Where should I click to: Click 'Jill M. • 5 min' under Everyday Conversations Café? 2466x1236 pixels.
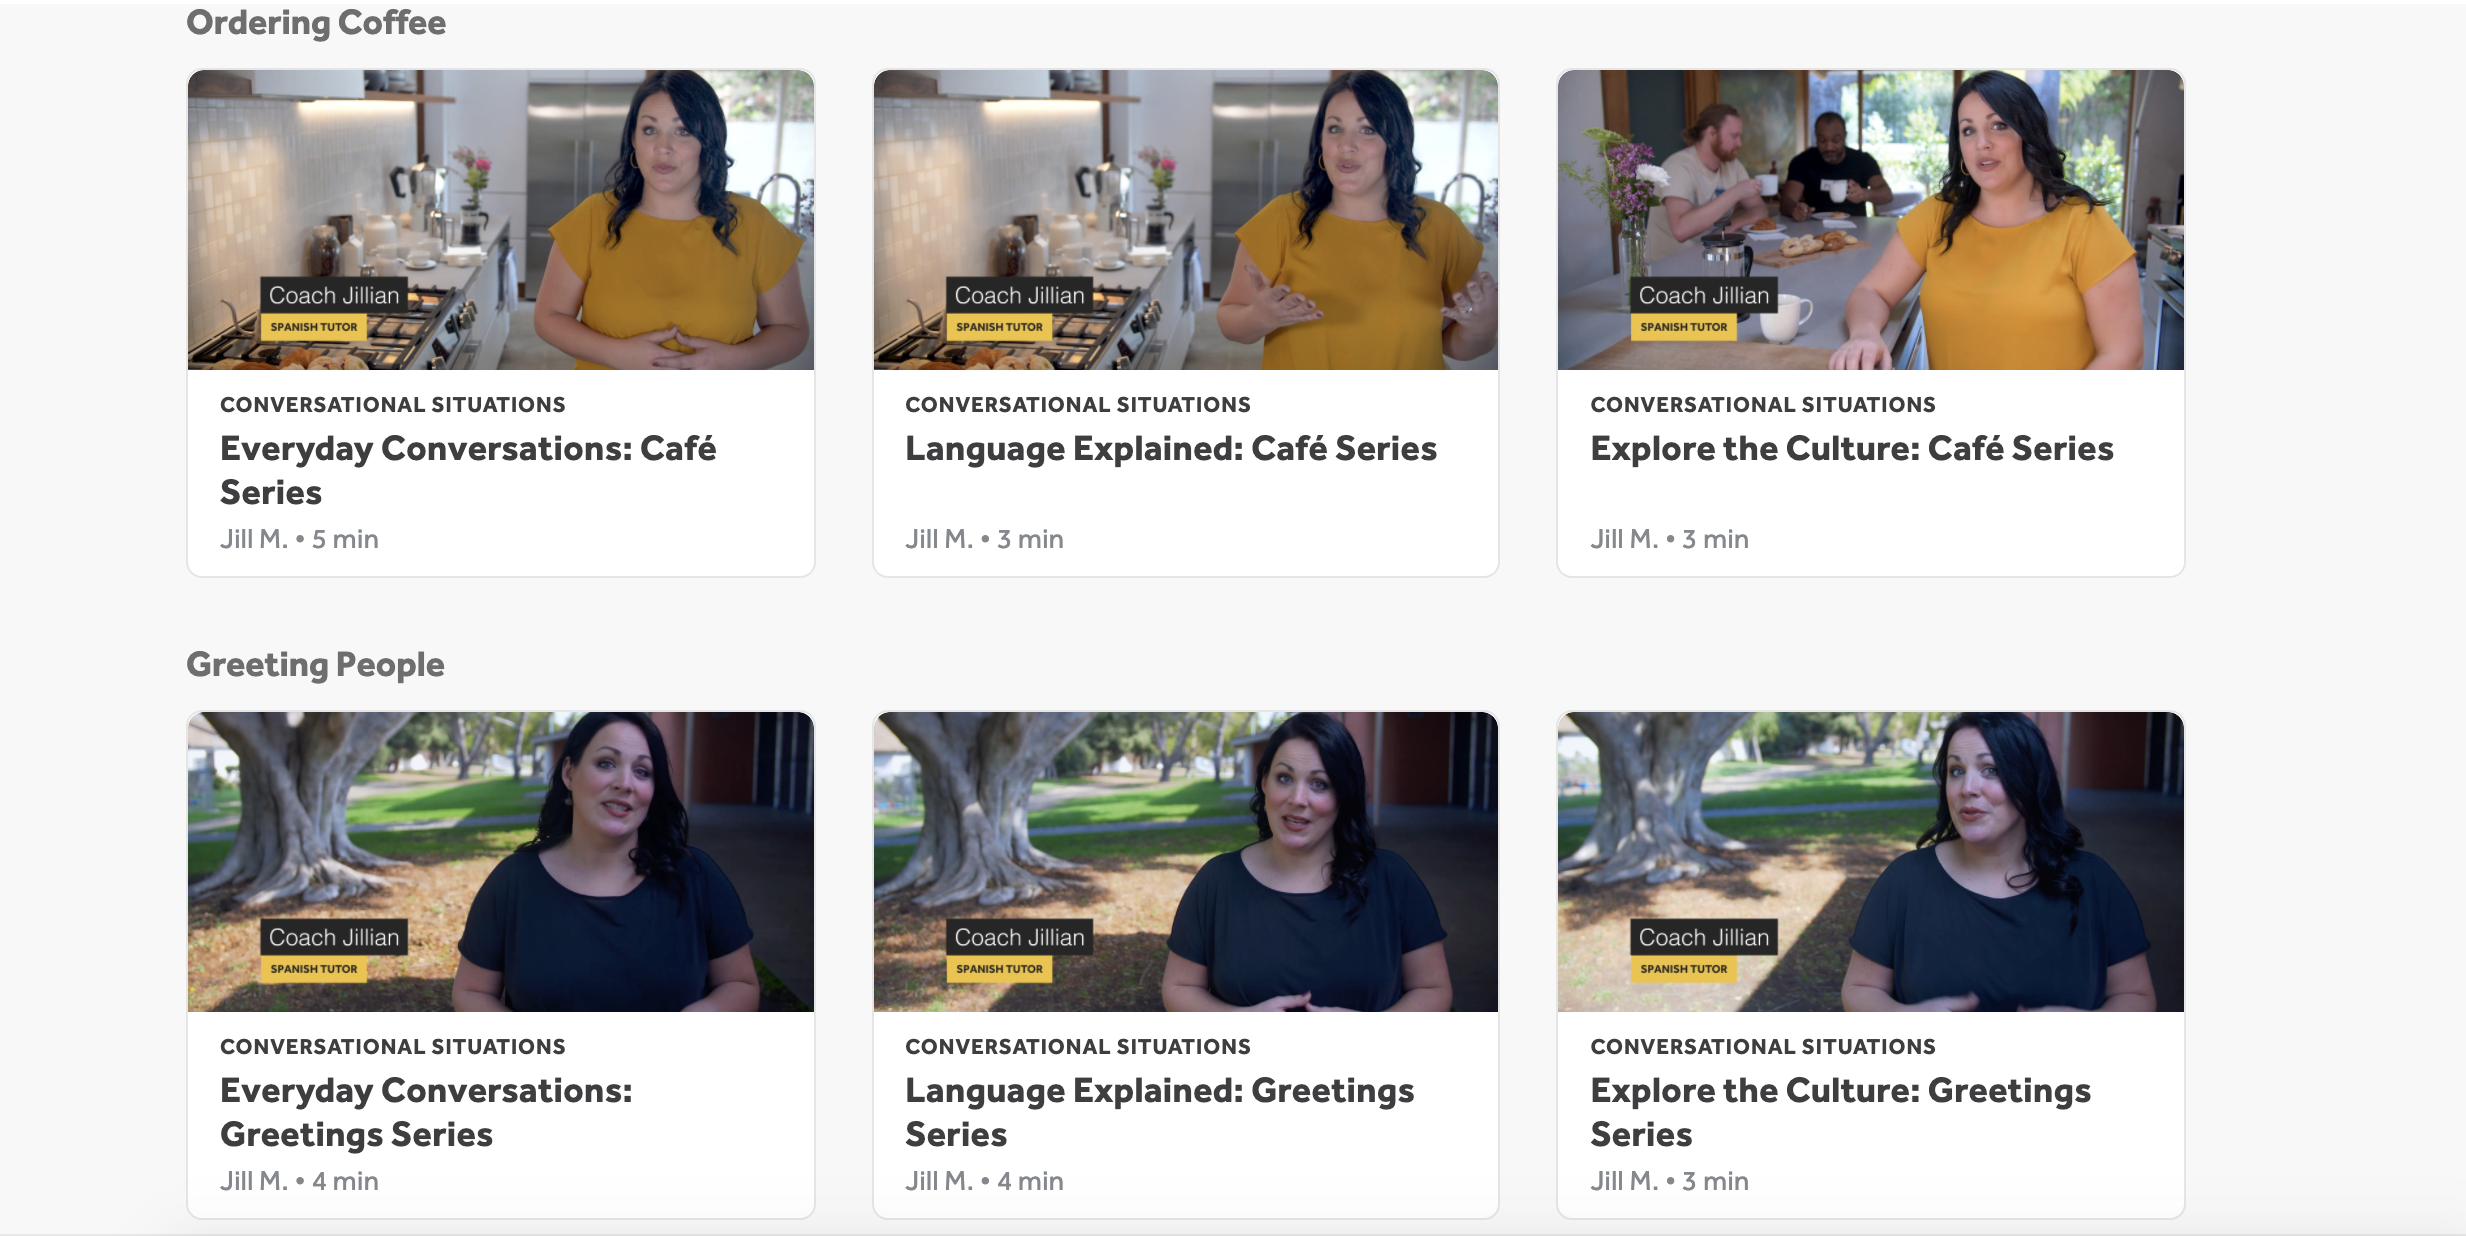(299, 539)
